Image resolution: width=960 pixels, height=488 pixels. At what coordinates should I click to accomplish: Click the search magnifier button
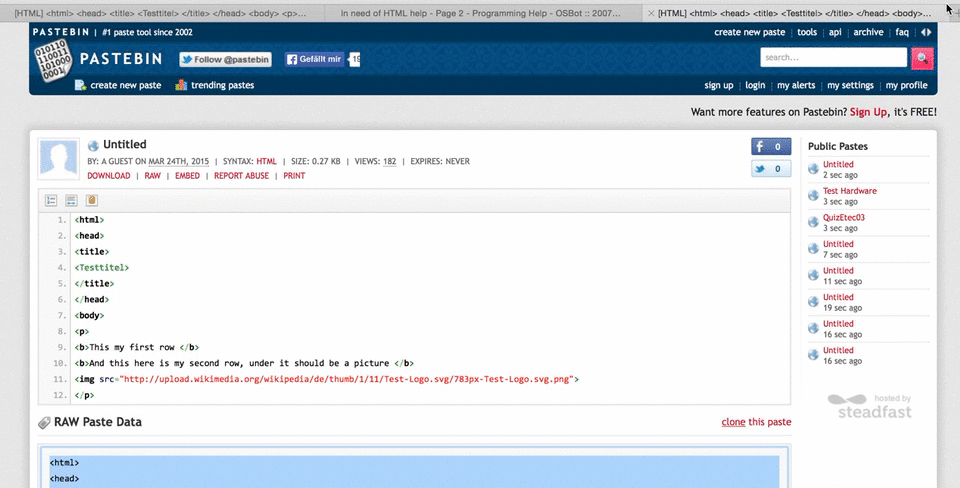click(922, 58)
